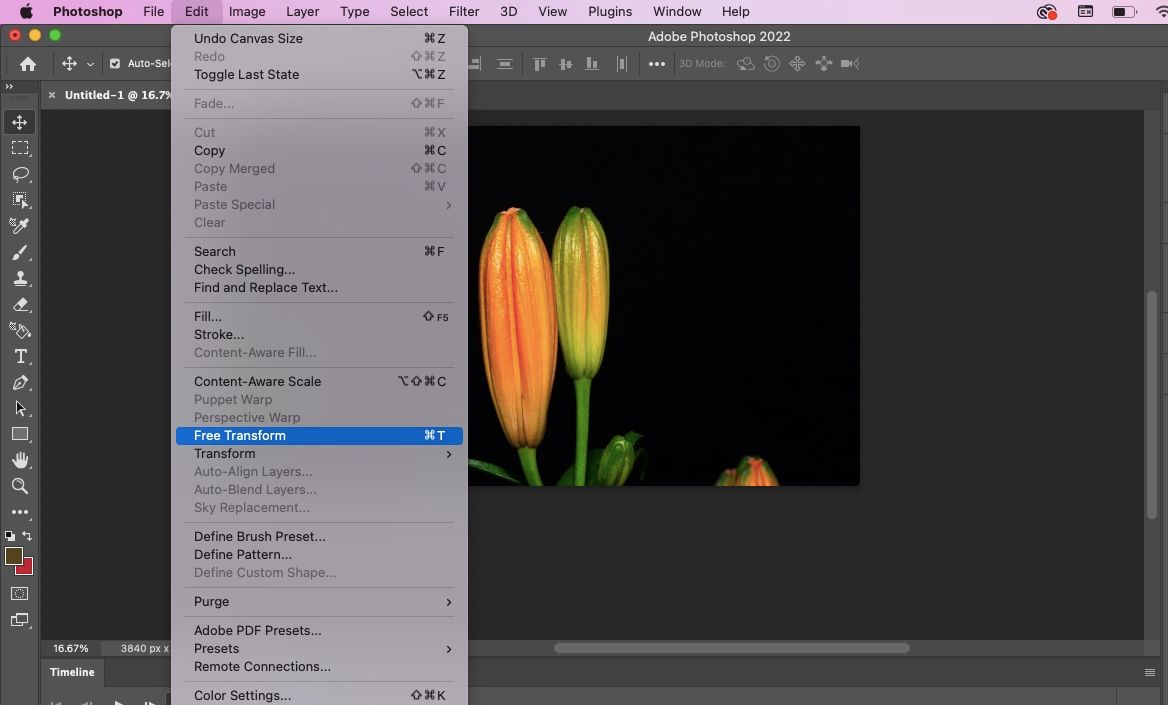Select the Horizontal Type tool
Viewport: 1168px width, 705px height.
coord(20,357)
